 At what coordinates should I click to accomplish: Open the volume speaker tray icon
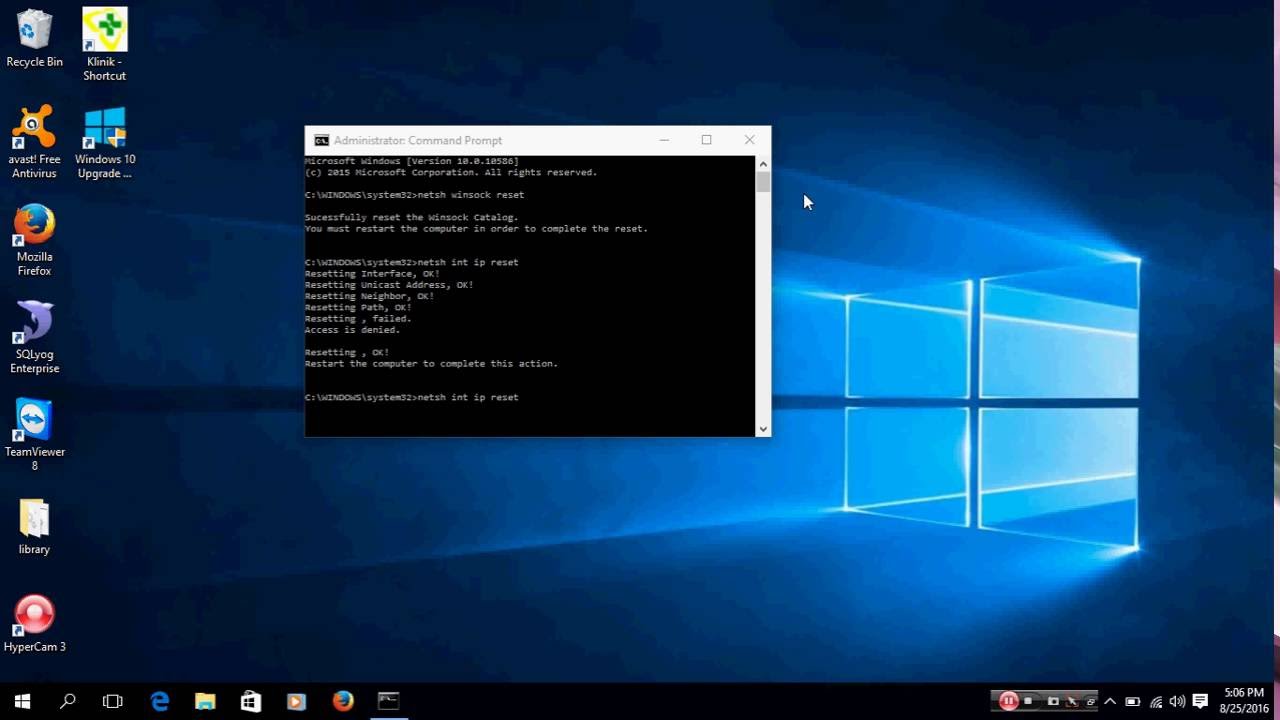pos(1177,702)
